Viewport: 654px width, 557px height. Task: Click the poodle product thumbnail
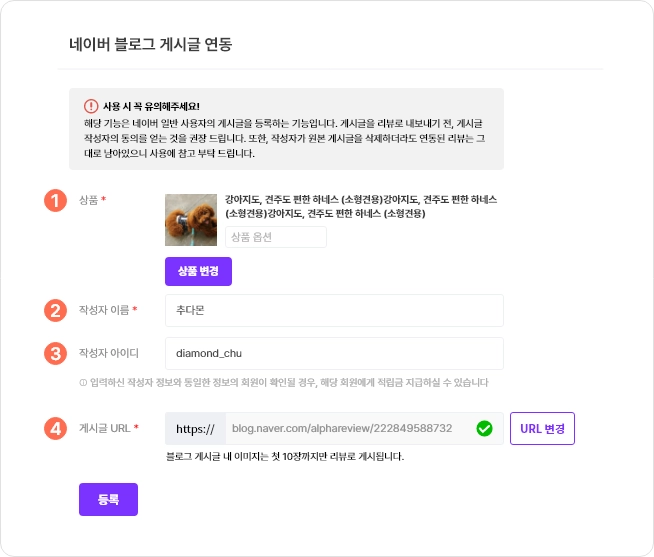tap(191, 220)
